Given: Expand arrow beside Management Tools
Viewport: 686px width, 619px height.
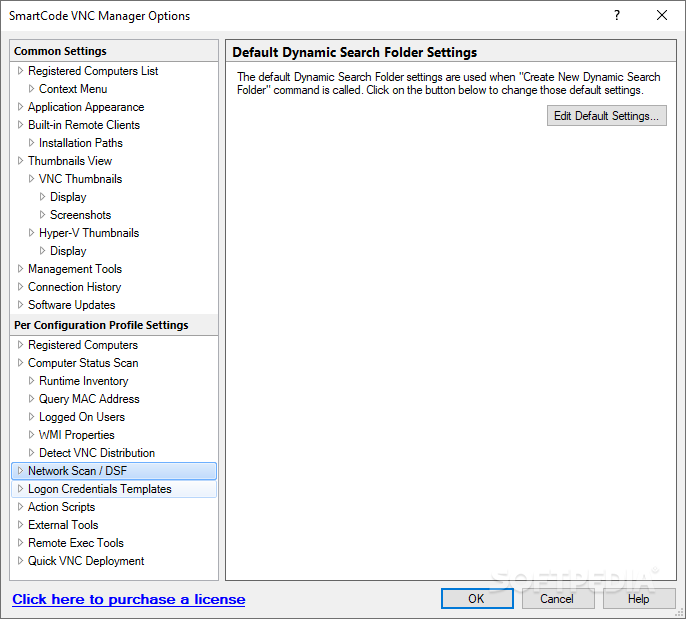Looking at the screenshot, I should coord(20,268).
